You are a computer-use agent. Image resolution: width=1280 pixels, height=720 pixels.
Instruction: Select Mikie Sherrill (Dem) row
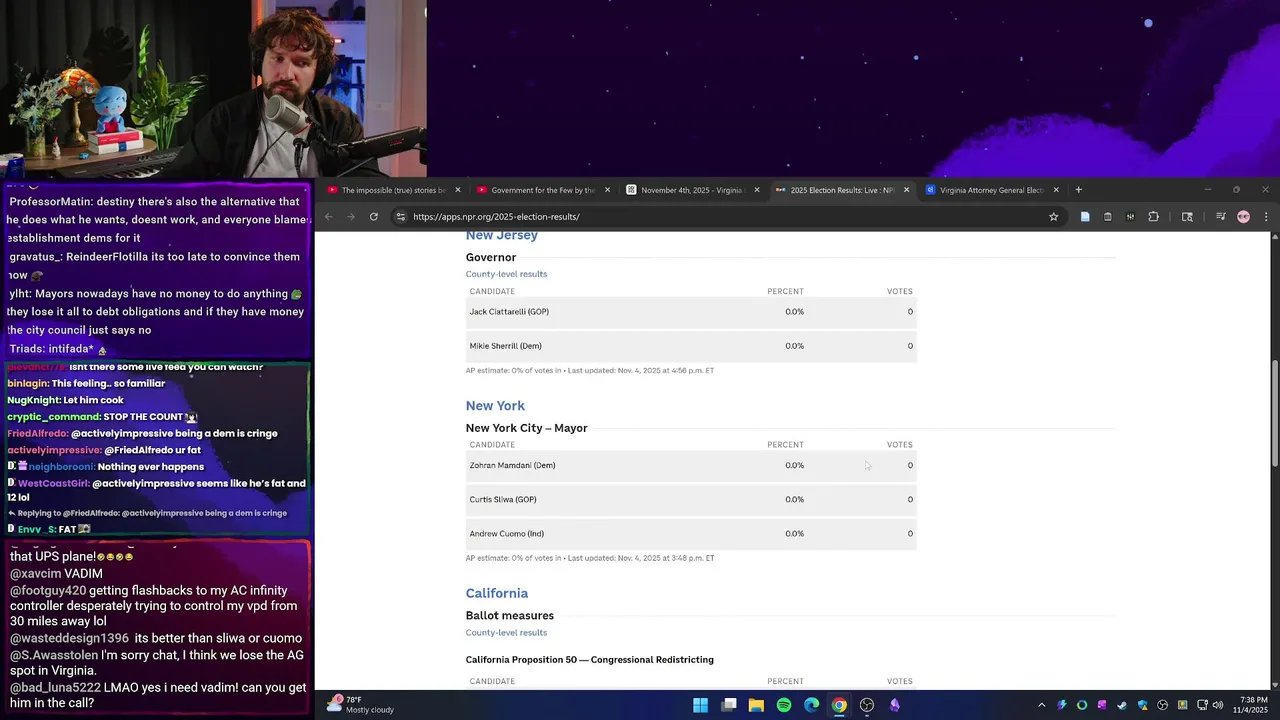tap(691, 346)
